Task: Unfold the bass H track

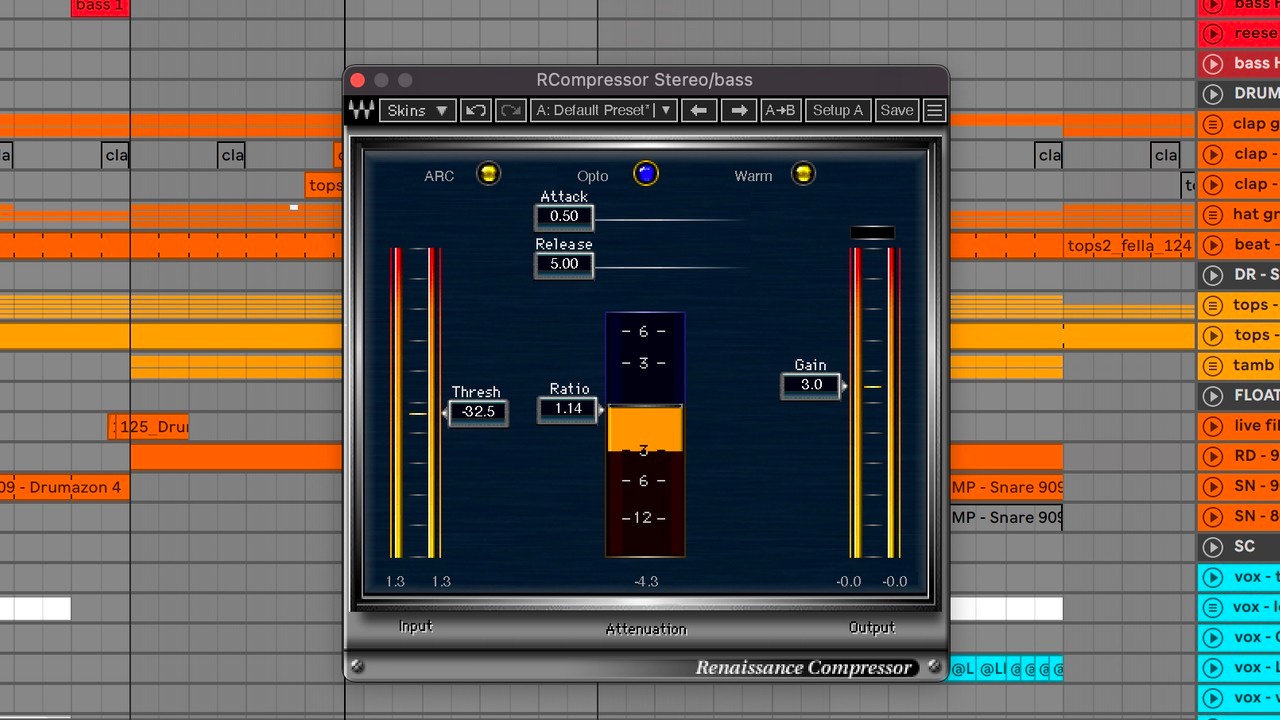Action: click(x=1213, y=64)
